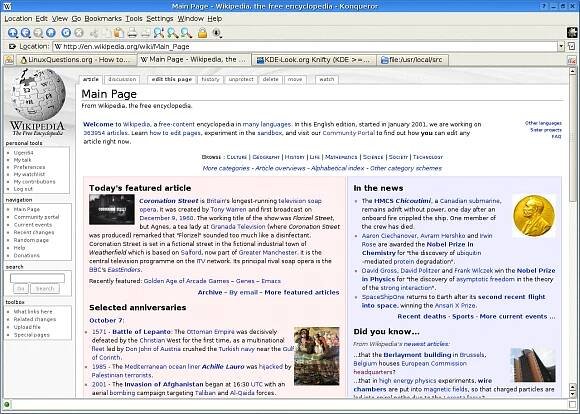This screenshot has height=414, width=580.
Task: Open the Tools menu
Action: [x=134, y=18]
